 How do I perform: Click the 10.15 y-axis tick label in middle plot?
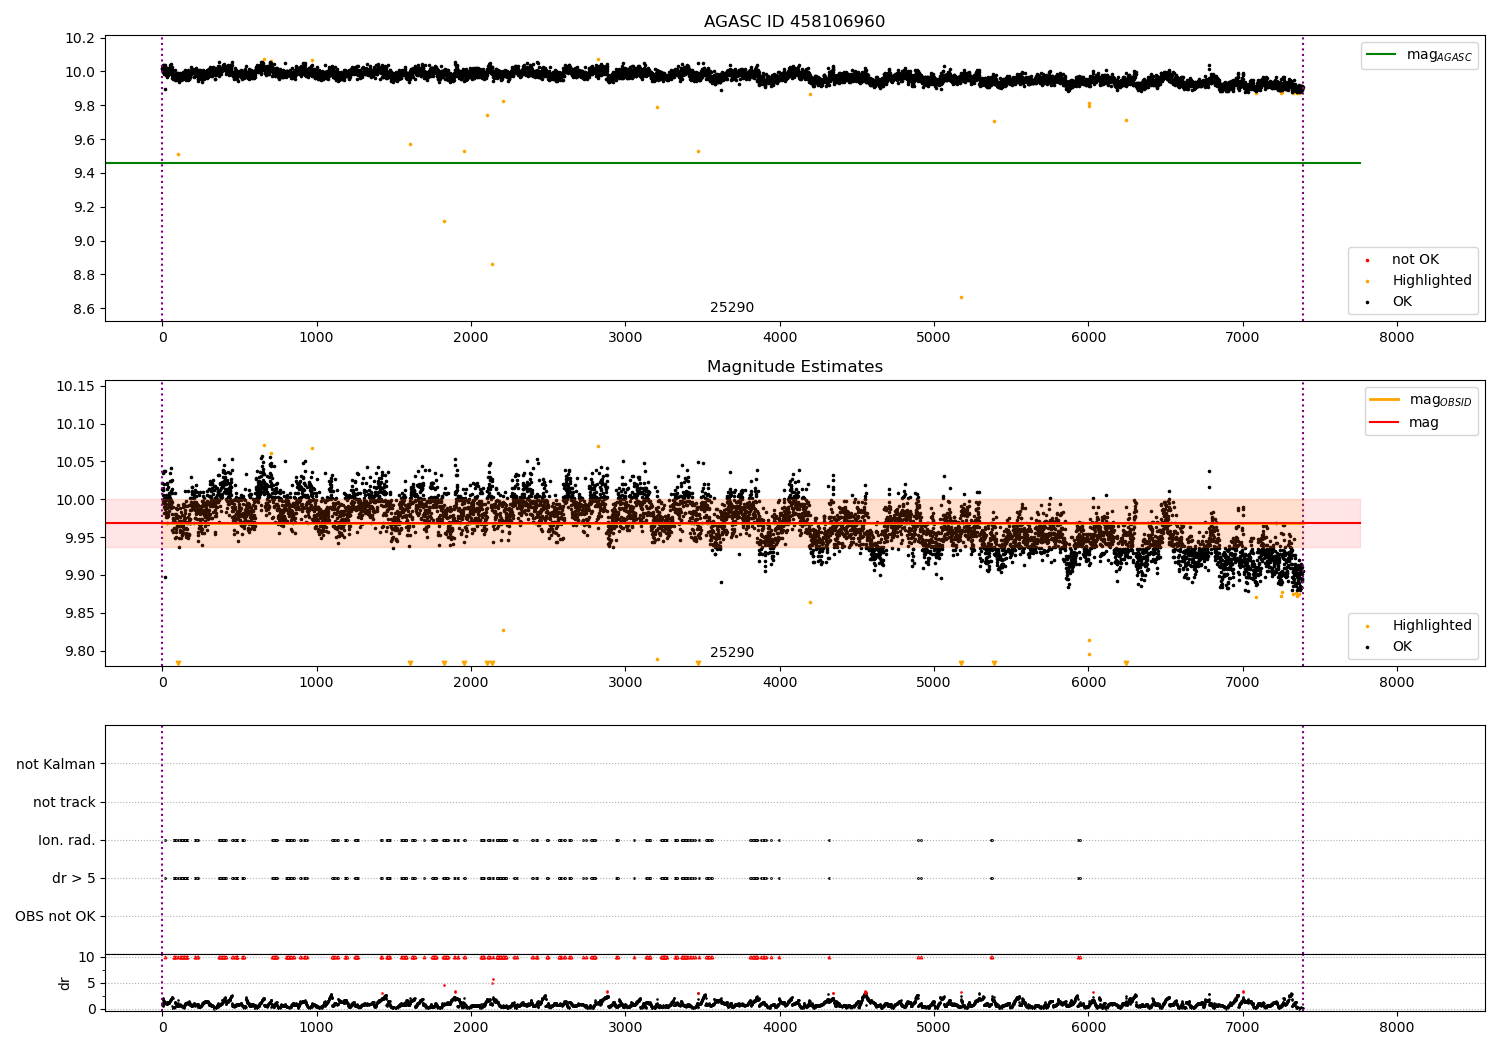[78, 387]
